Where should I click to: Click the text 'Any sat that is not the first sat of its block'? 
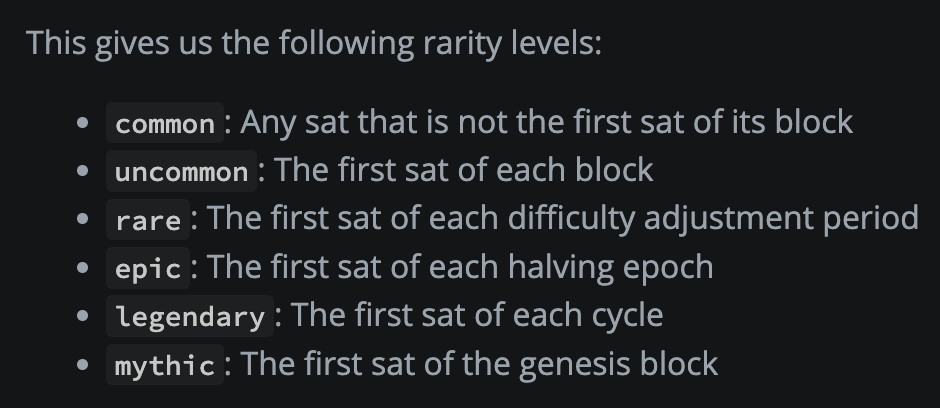tap(547, 122)
